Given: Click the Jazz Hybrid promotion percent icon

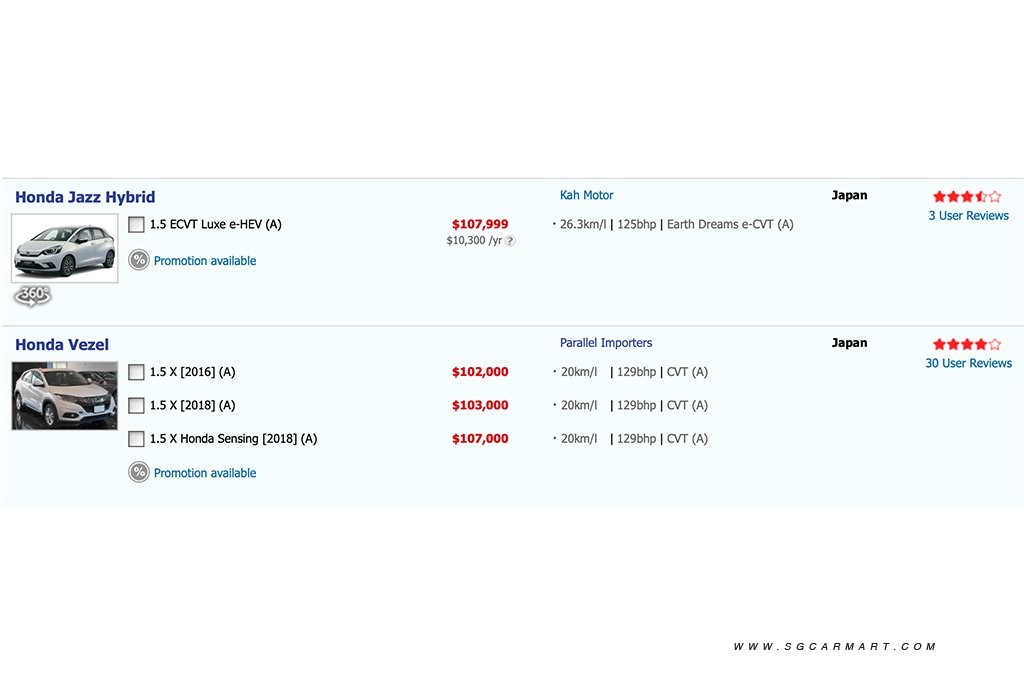Looking at the screenshot, I should click(x=138, y=260).
